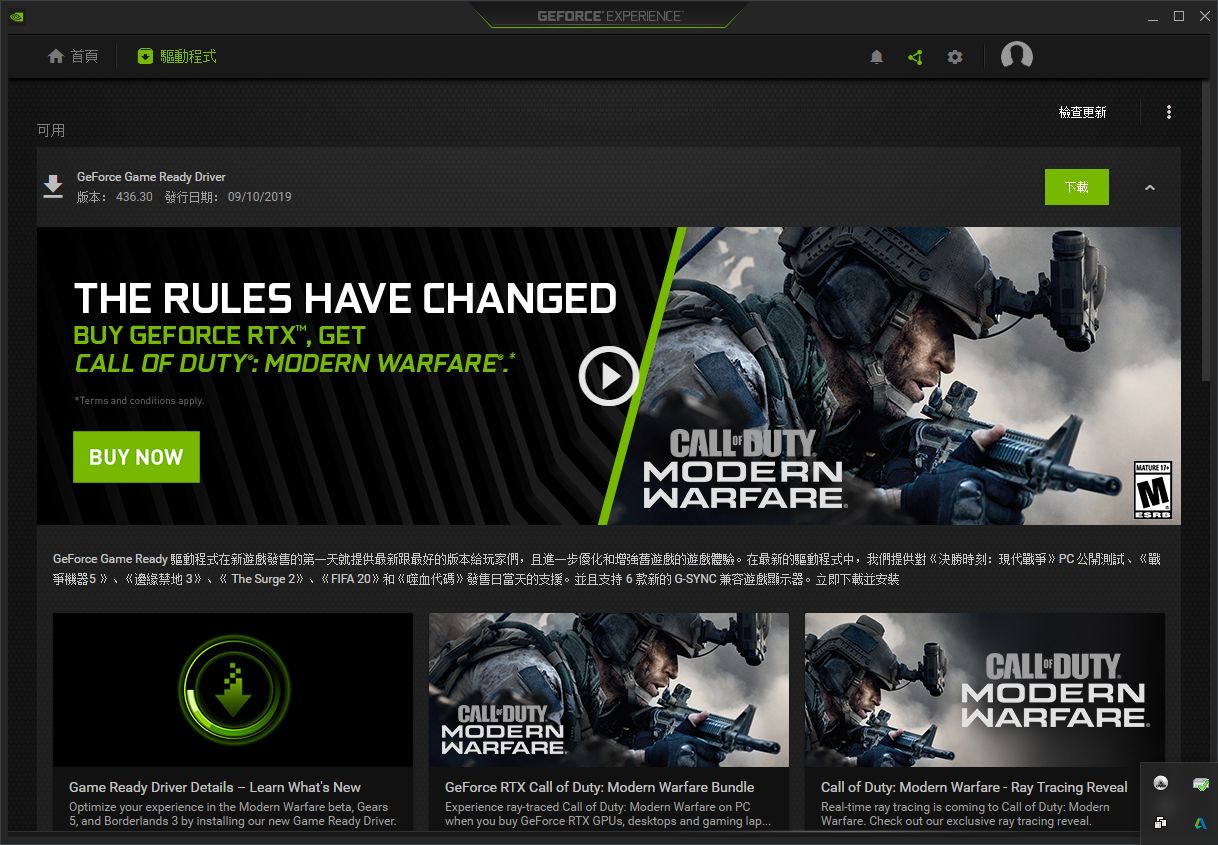
Task: Switch to the 驅動程式 tab
Action: [176, 56]
